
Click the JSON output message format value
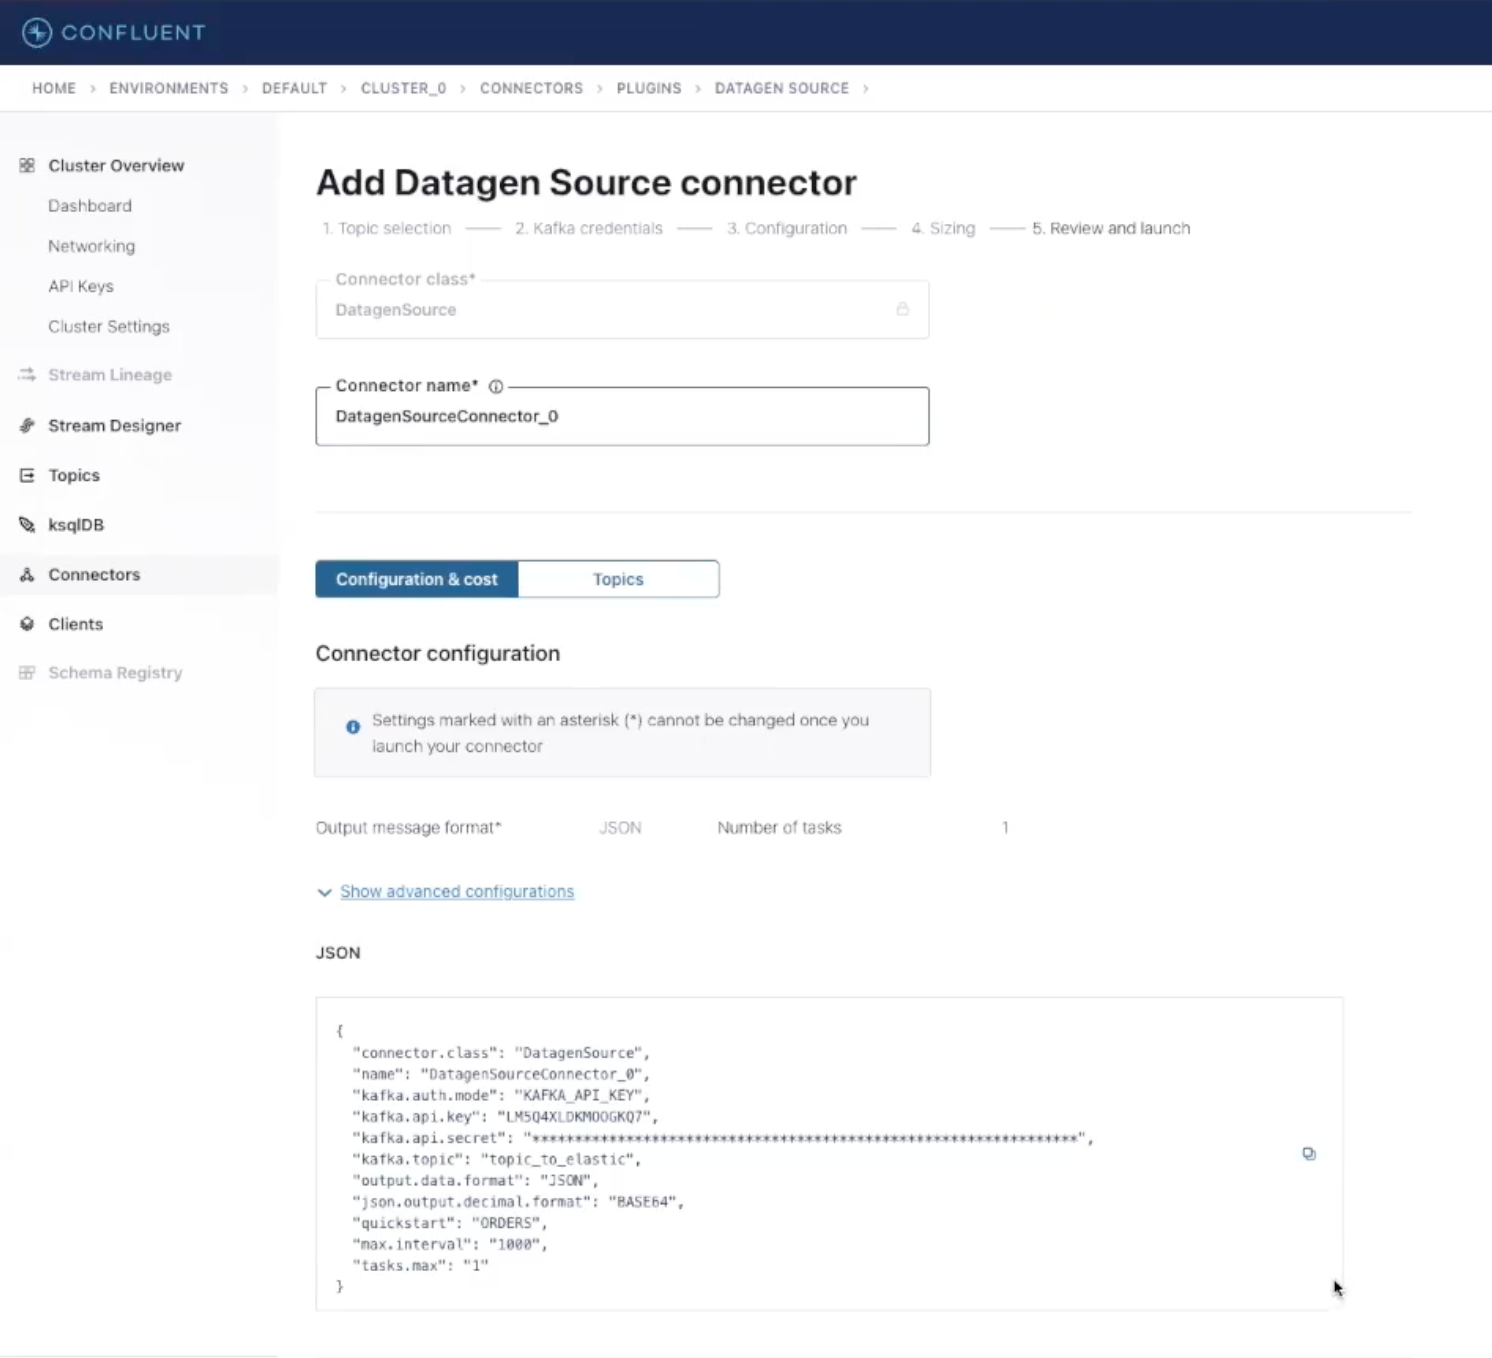620,828
